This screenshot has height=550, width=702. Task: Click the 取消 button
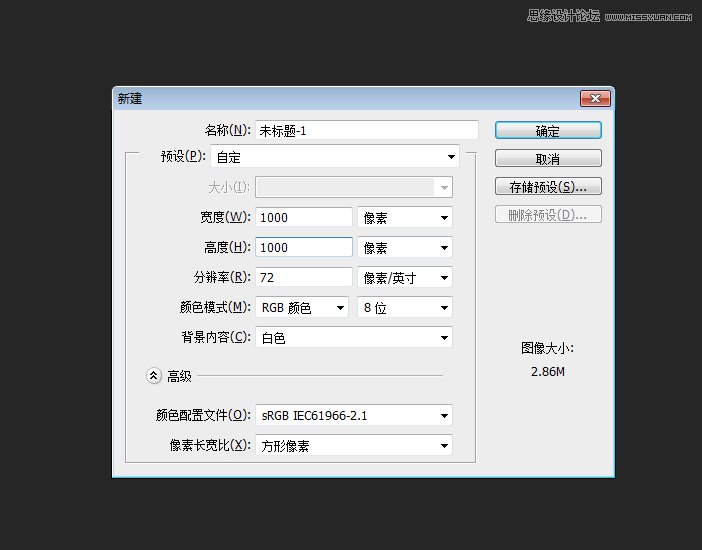click(548, 159)
